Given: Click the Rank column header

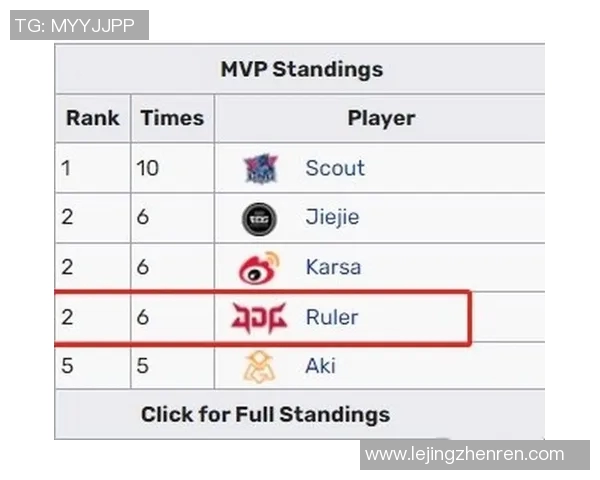Looking at the screenshot, I should (x=92, y=118).
